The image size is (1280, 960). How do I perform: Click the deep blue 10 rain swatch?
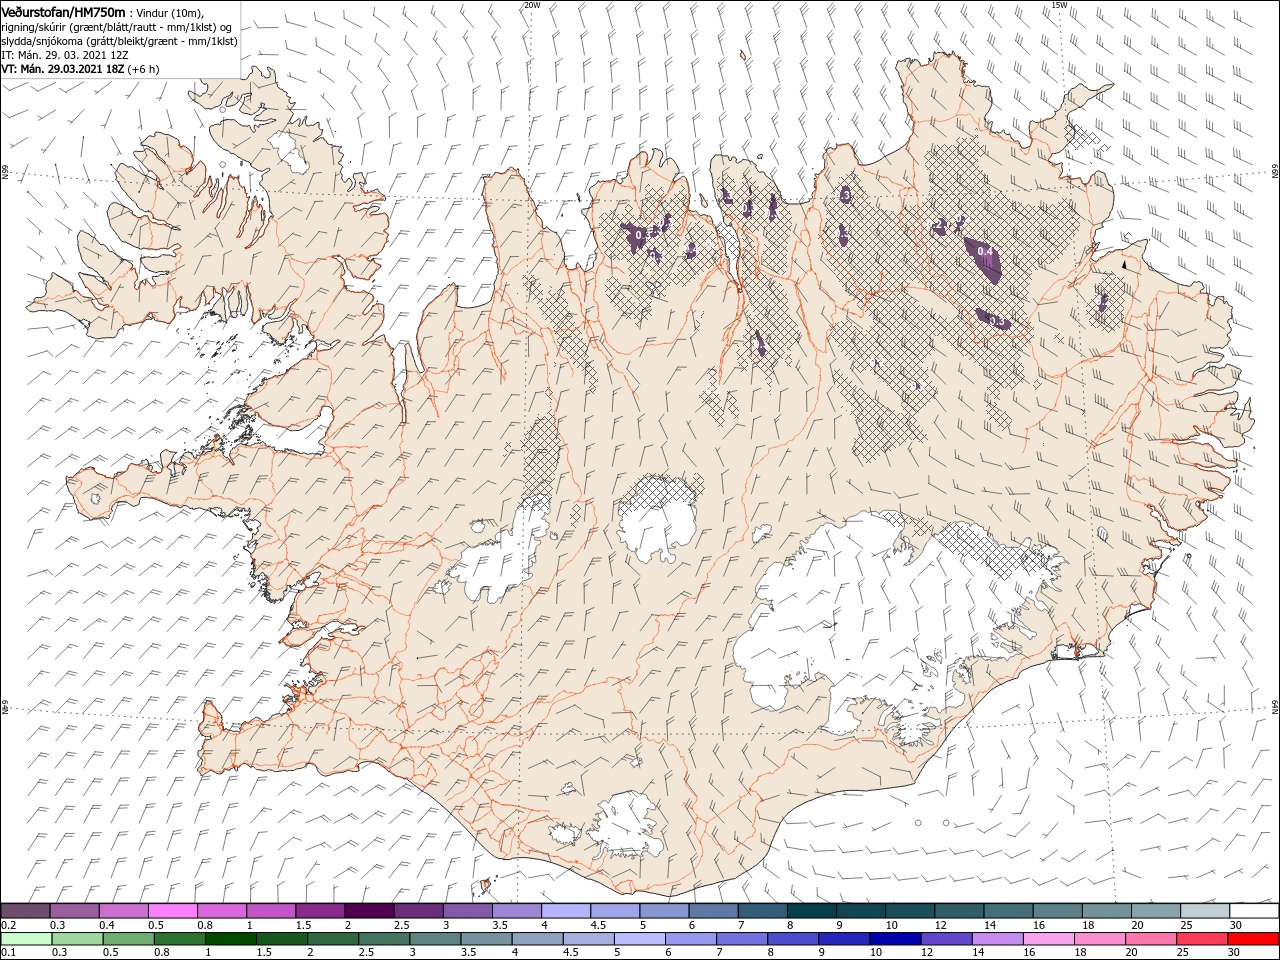895,939
